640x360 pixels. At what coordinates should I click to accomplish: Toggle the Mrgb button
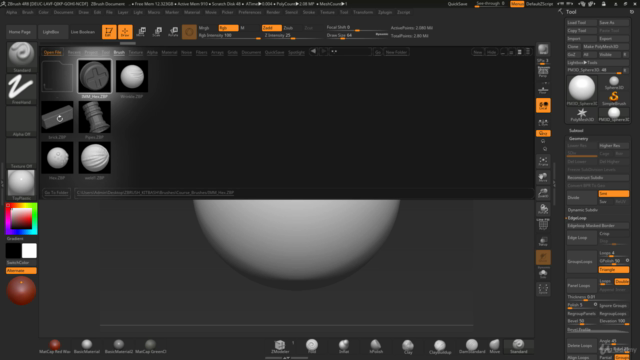(204, 28)
